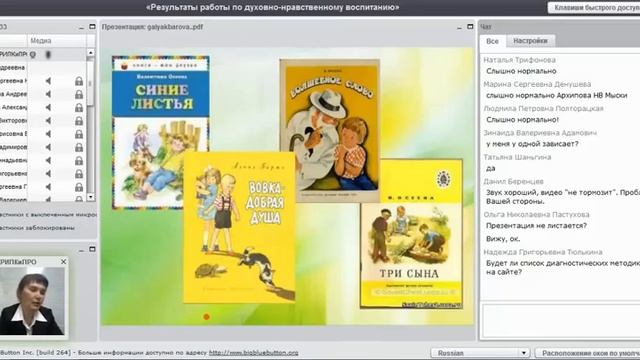Select chat sender 'Марина Сергеевна Денушева'
The height and width of the screenshot is (360, 640).
click(537, 84)
